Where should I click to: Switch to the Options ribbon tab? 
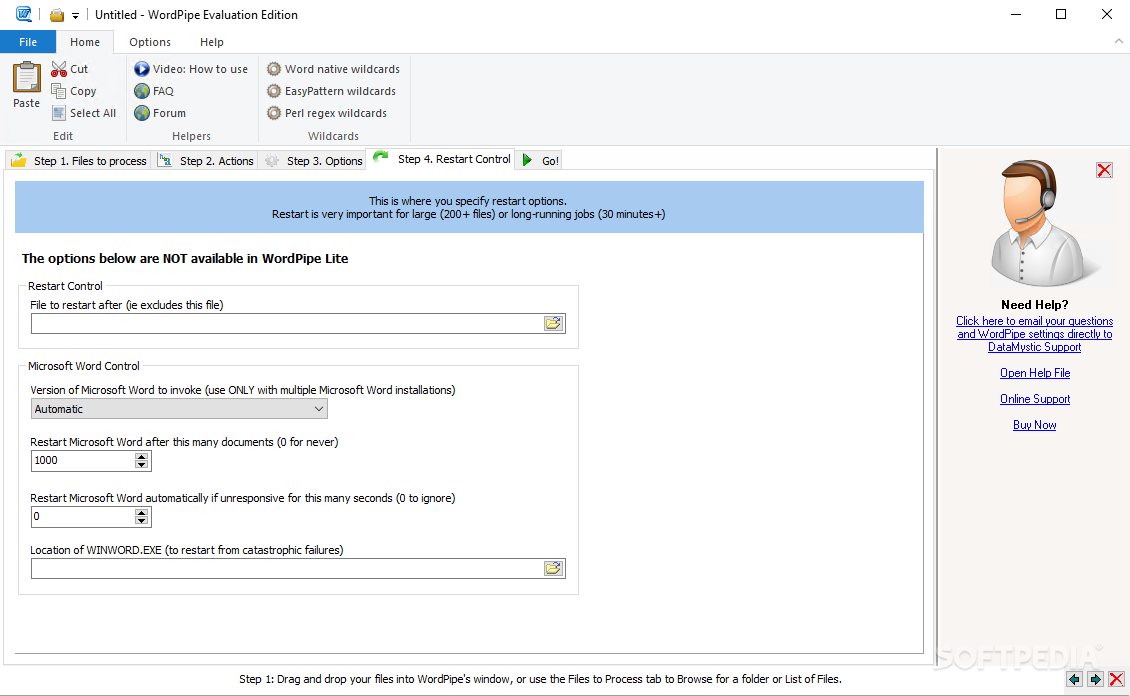pyautogui.click(x=150, y=42)
